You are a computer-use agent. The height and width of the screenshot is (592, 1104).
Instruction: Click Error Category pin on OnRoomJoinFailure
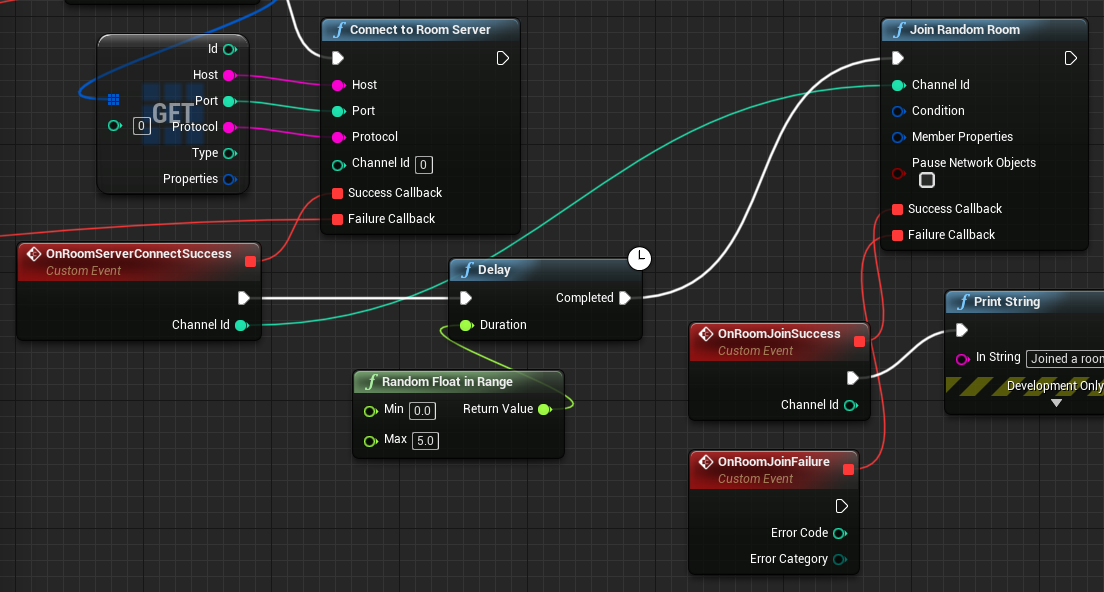[x=839, y=560]
